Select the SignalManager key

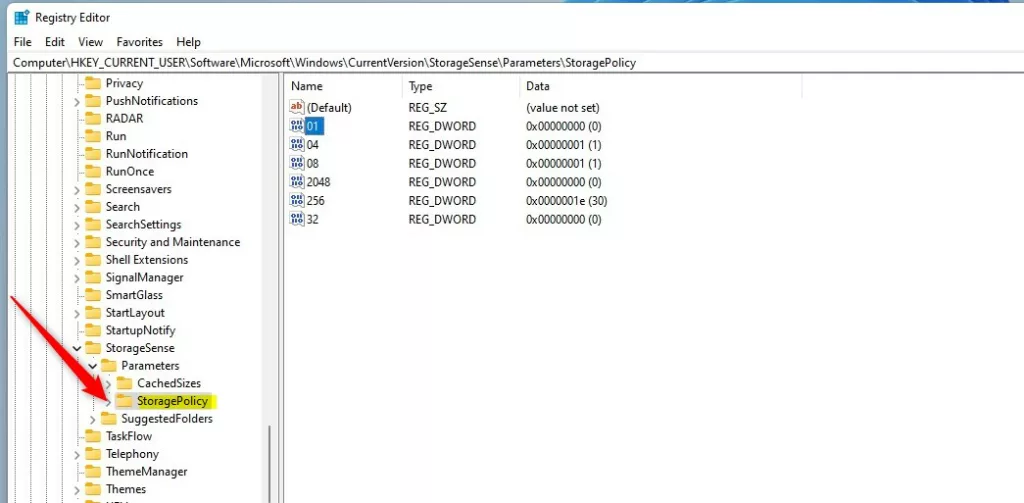(144, 277)
